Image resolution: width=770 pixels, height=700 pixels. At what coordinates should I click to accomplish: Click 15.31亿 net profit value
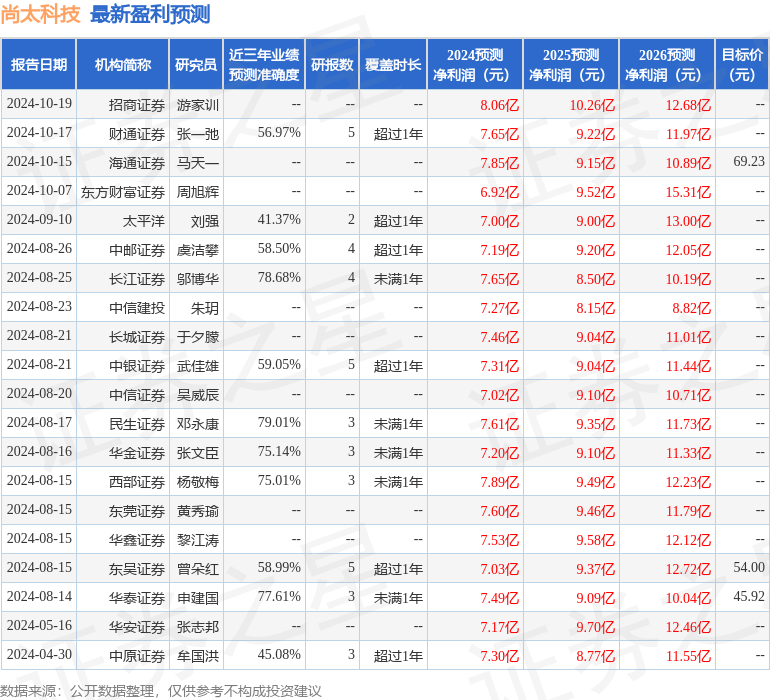[x=688, y=192]
